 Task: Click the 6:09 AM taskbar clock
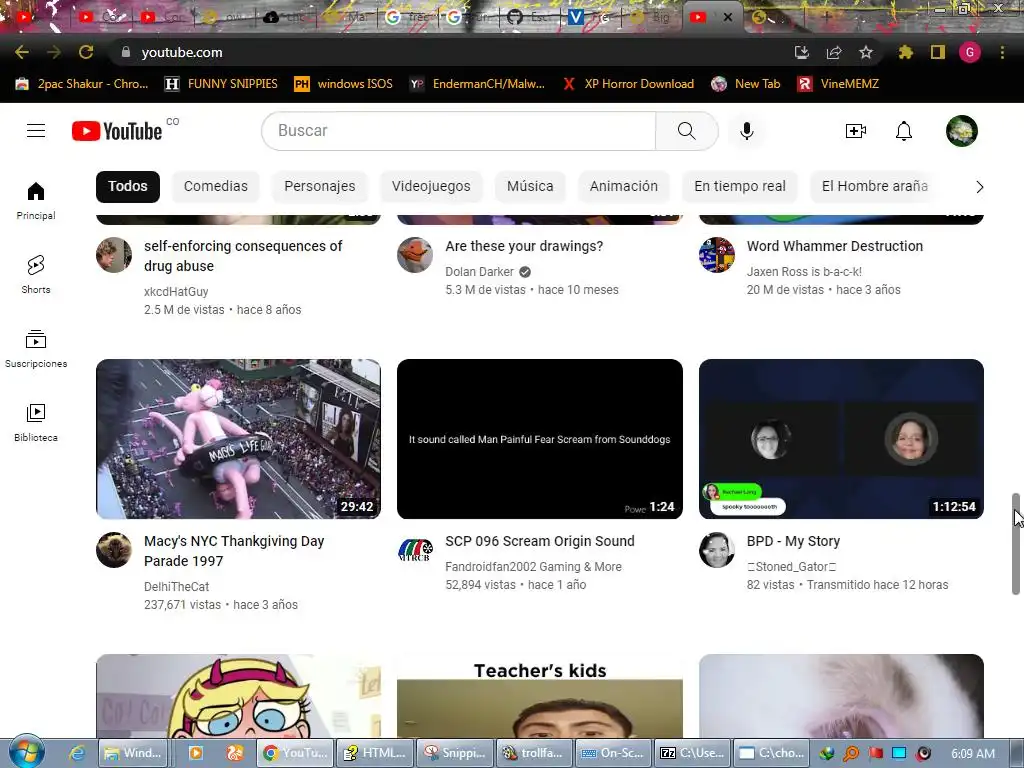973,754
